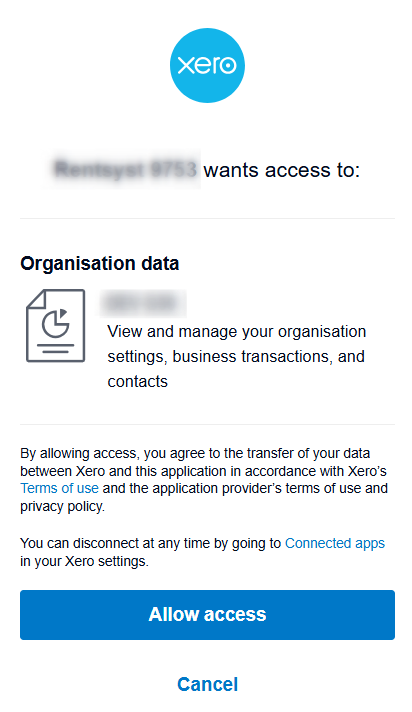Click the divider line above Organisation data
The width and height of the screenshot is (412, 712).
tap(207, 218)
